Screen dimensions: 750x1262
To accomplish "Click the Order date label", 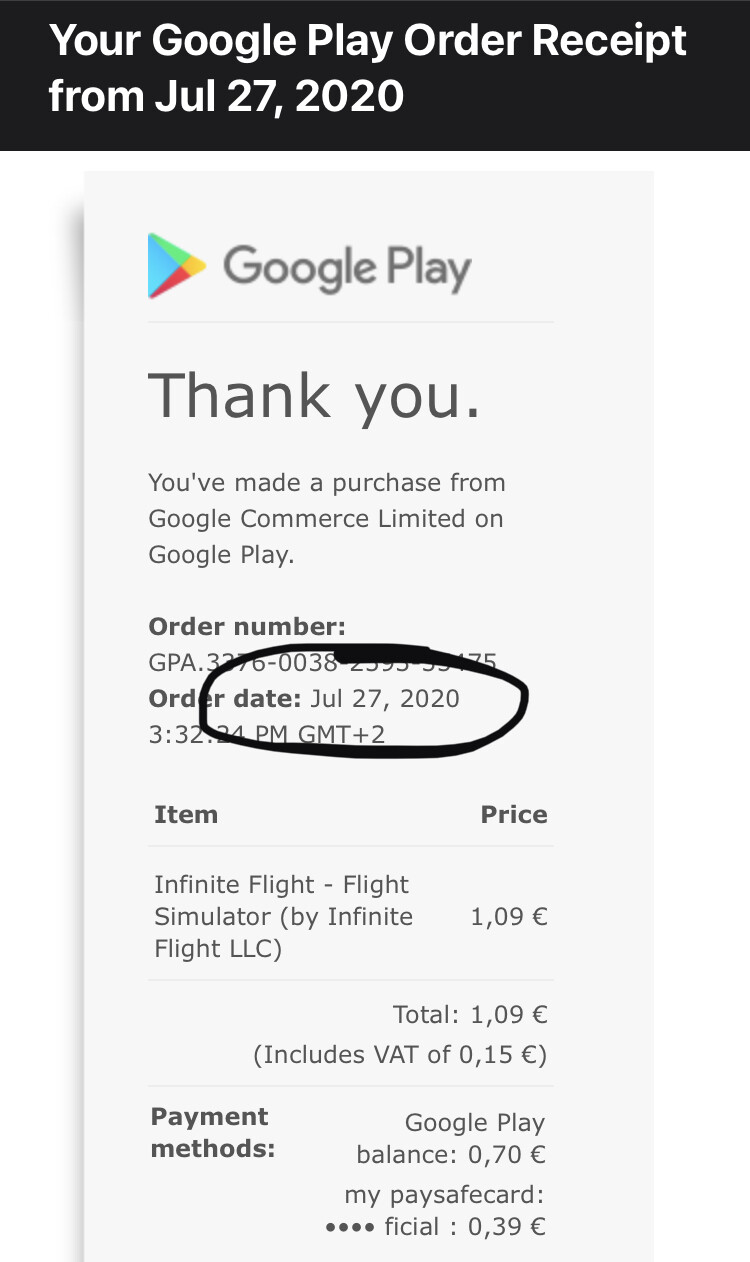I will pyautogui.click(x=225, y=698).
